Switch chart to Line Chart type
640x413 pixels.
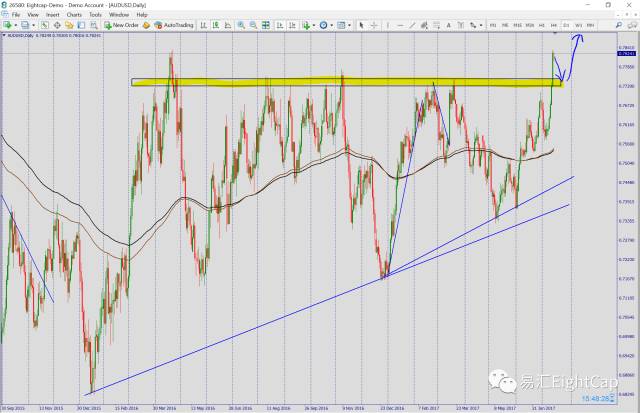tap(228, 25)
